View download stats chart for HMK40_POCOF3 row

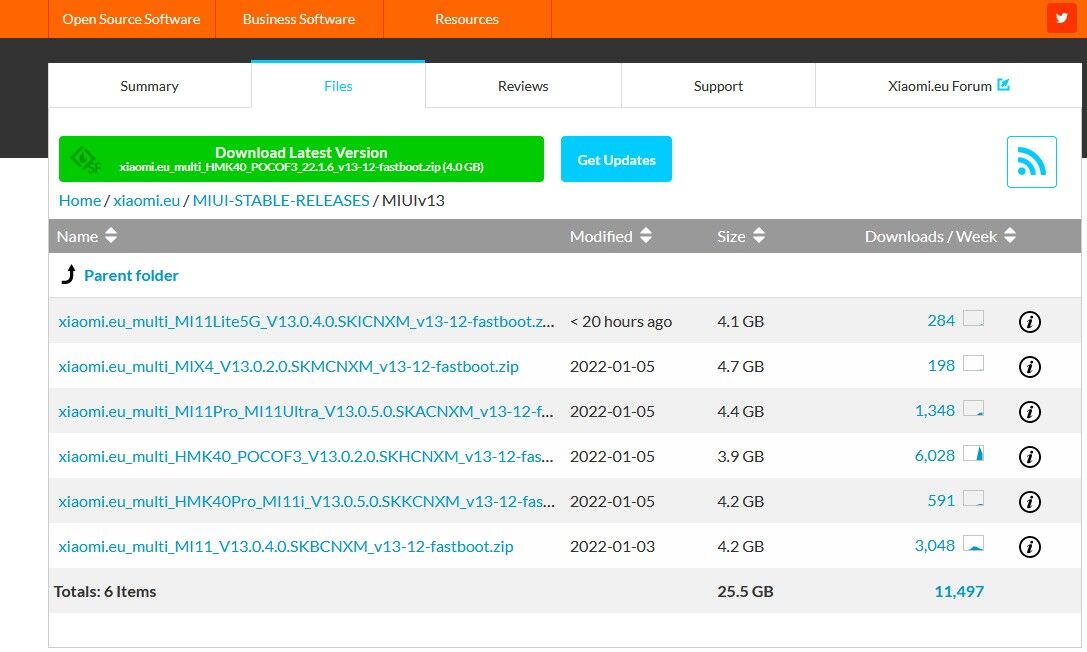click(x=973, y=454)
